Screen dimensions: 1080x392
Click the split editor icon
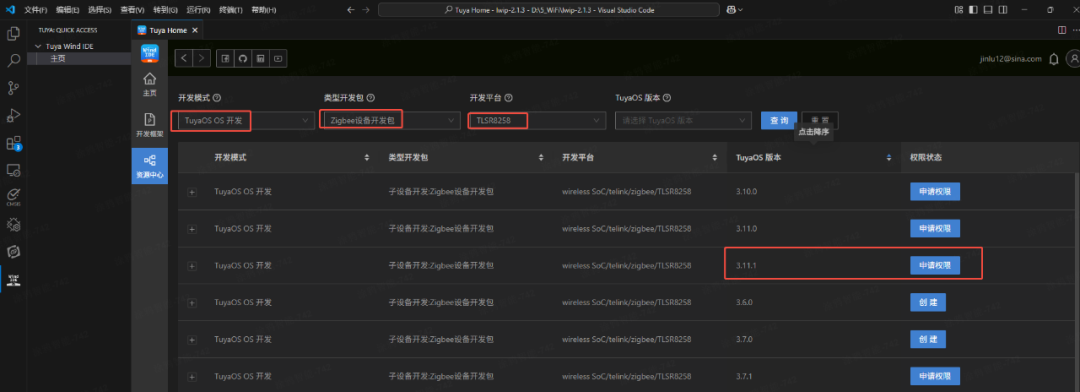click(1061, 30)
